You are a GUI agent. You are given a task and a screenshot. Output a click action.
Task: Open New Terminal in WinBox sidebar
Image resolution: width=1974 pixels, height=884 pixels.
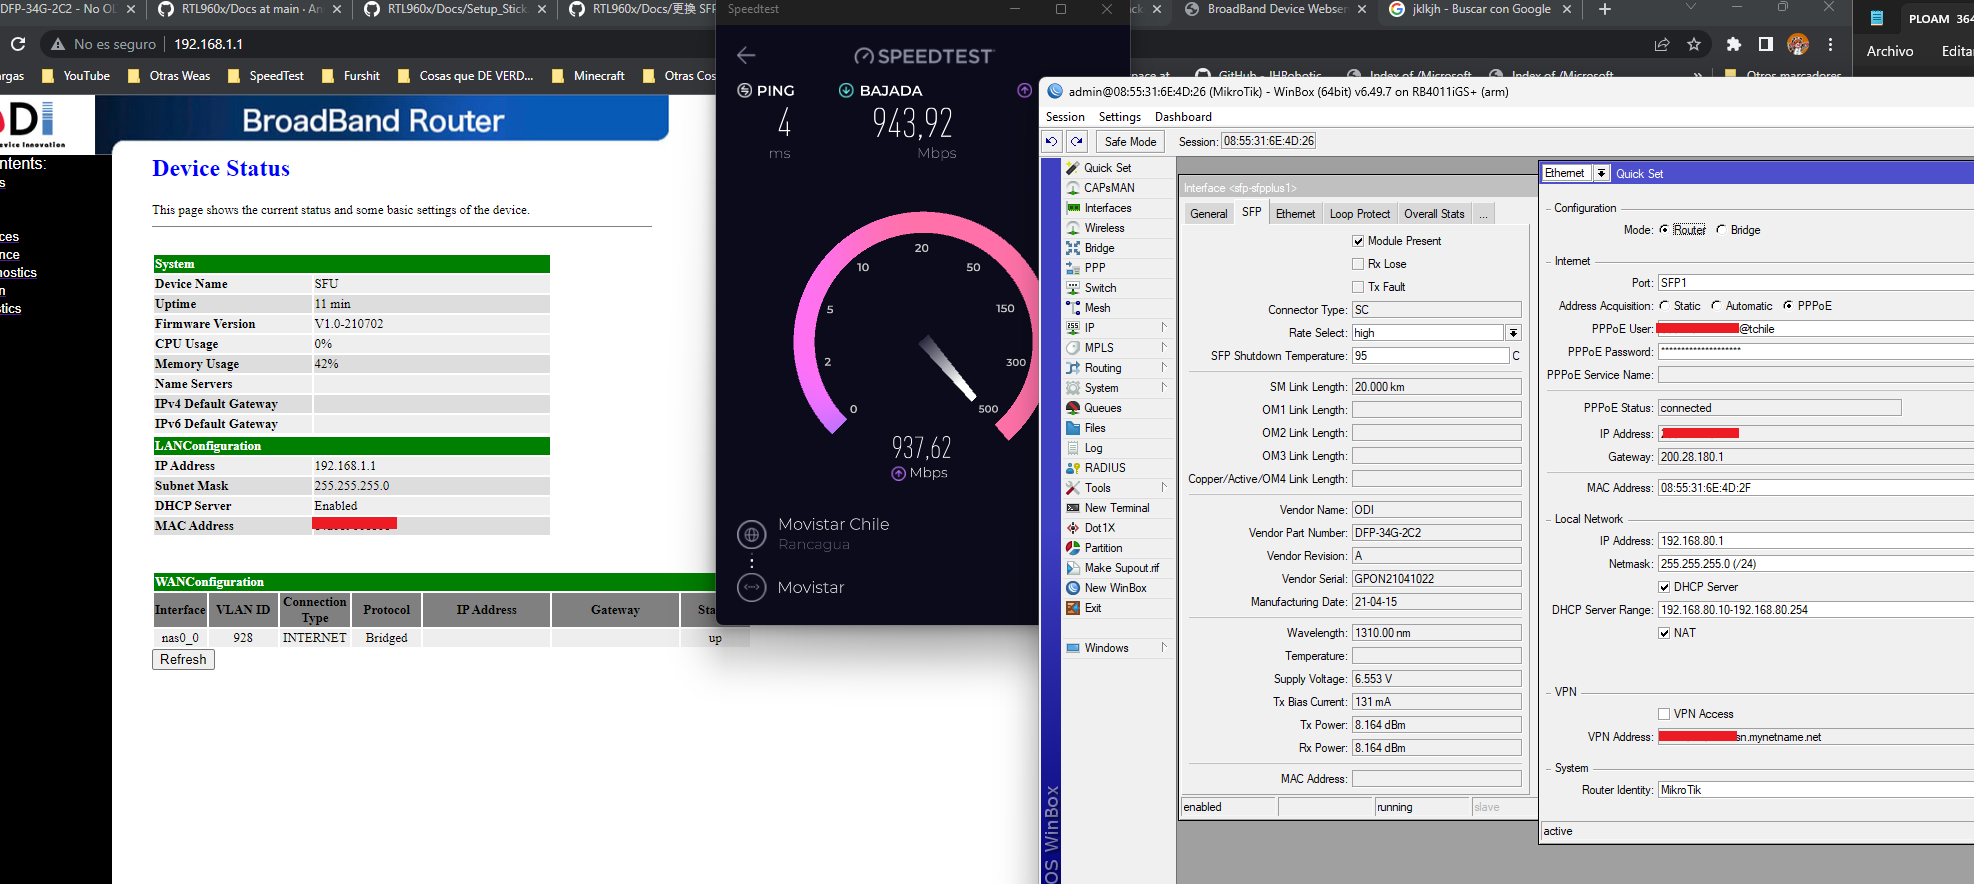1073,508
